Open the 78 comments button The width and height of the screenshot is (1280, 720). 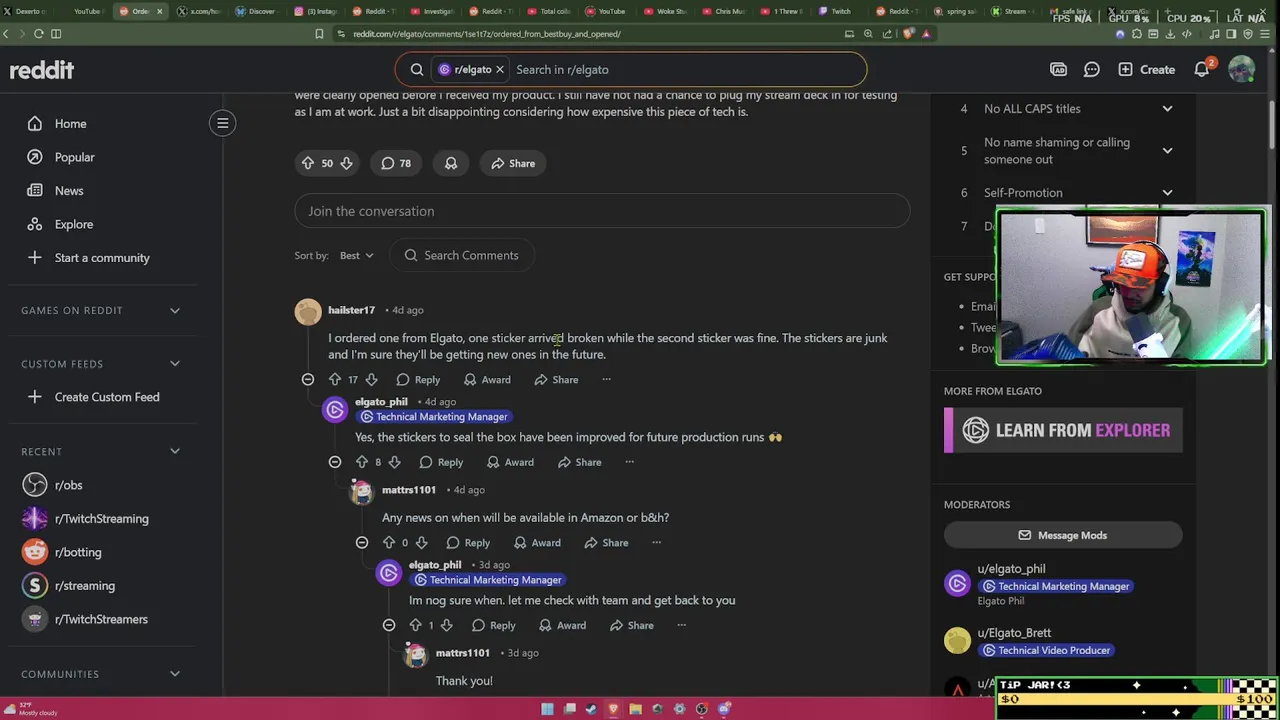point(396,163)
